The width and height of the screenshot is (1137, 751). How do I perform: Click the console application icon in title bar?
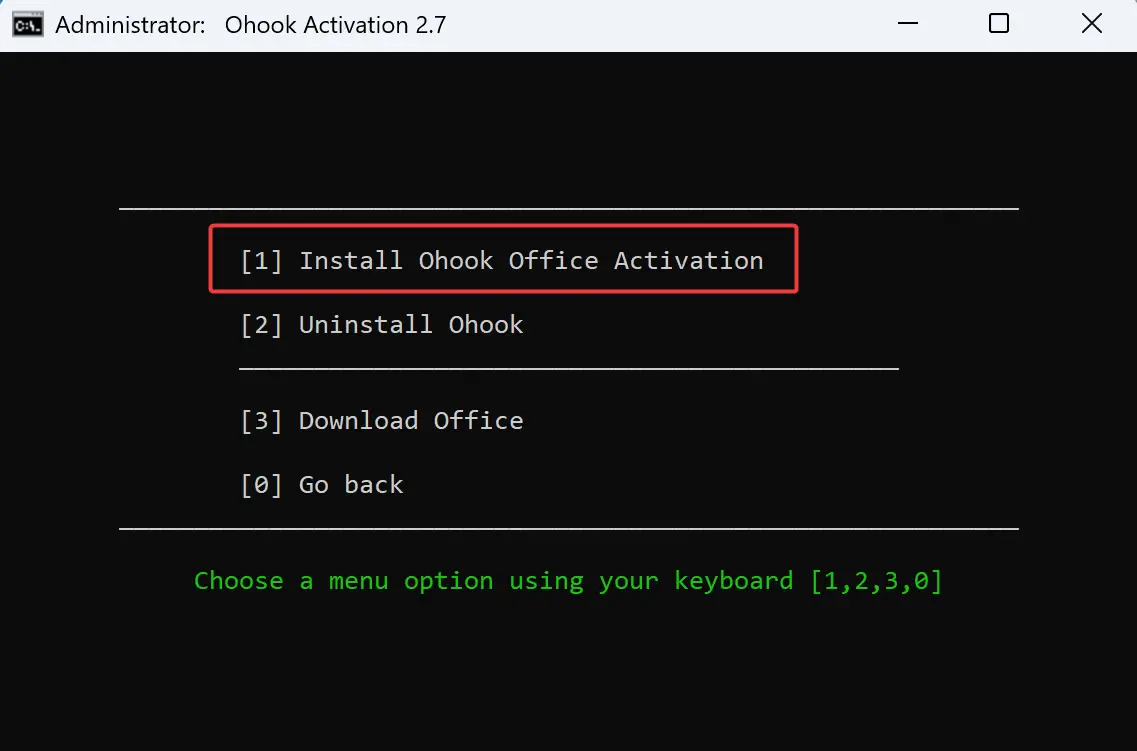[x=27, y=23]
